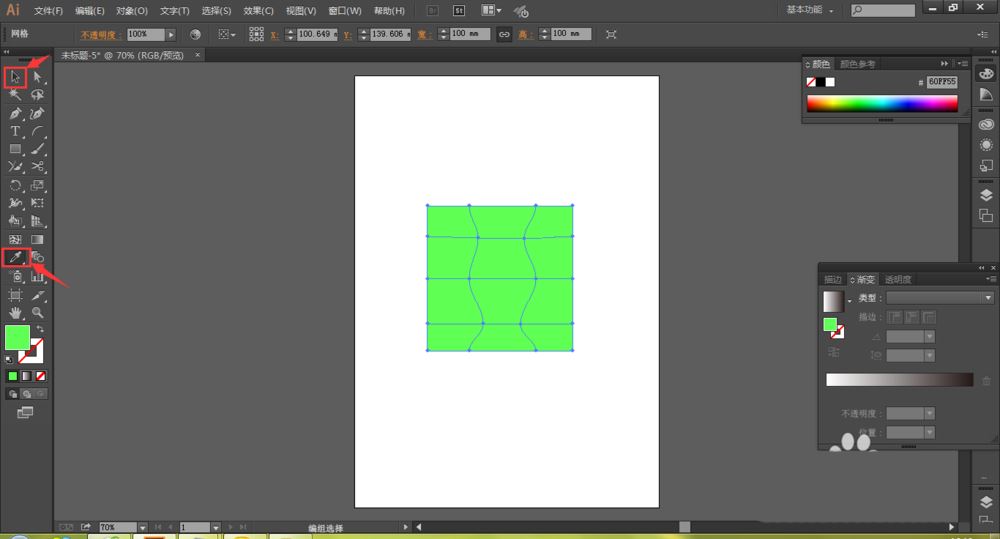The image size is (1000, 539).
Task: Select the Artboard tool
Action: coord(15,295)
